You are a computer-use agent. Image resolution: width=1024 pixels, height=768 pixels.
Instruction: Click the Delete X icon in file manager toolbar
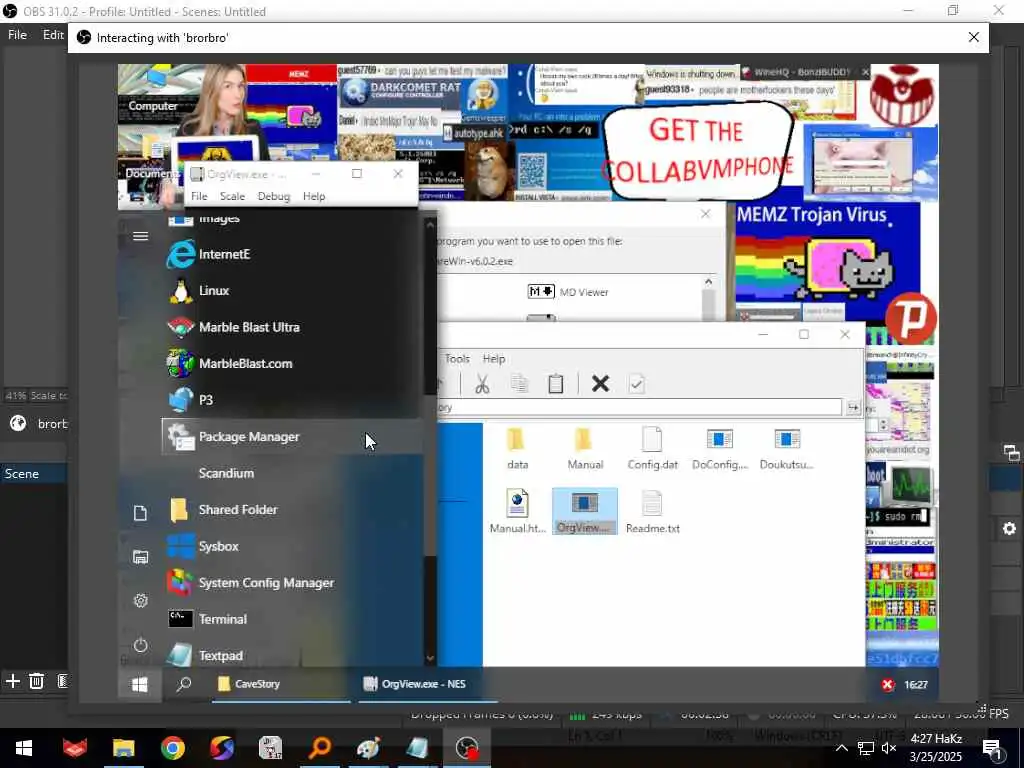coord(600,384)
